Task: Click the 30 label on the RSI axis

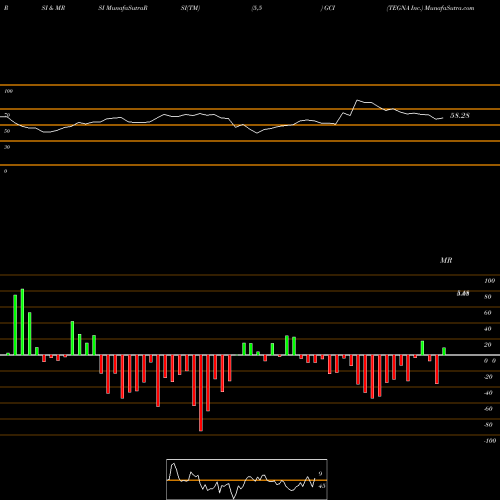Action: [x=7, y=147]
